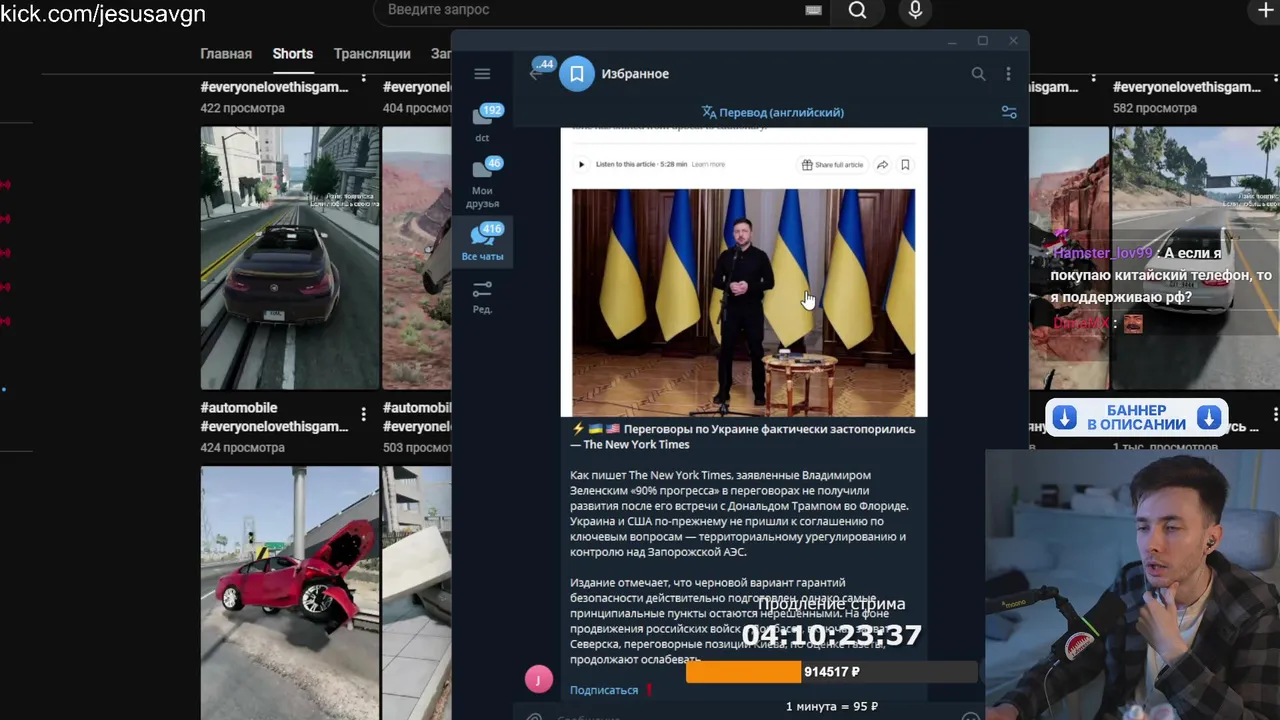Play the Listen to this article audio
Viewport: 1280px width, 720px height.
pyautogui.click(x=582, y=165)
